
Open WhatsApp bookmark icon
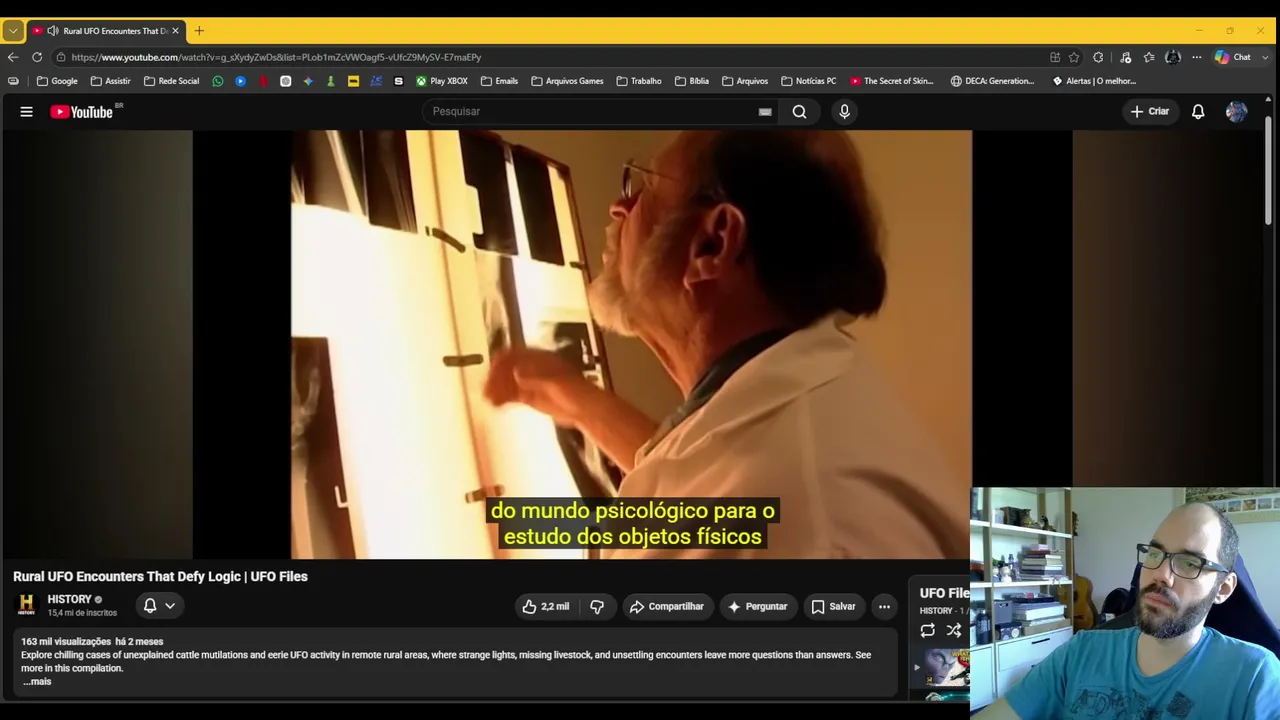point(218,81)
